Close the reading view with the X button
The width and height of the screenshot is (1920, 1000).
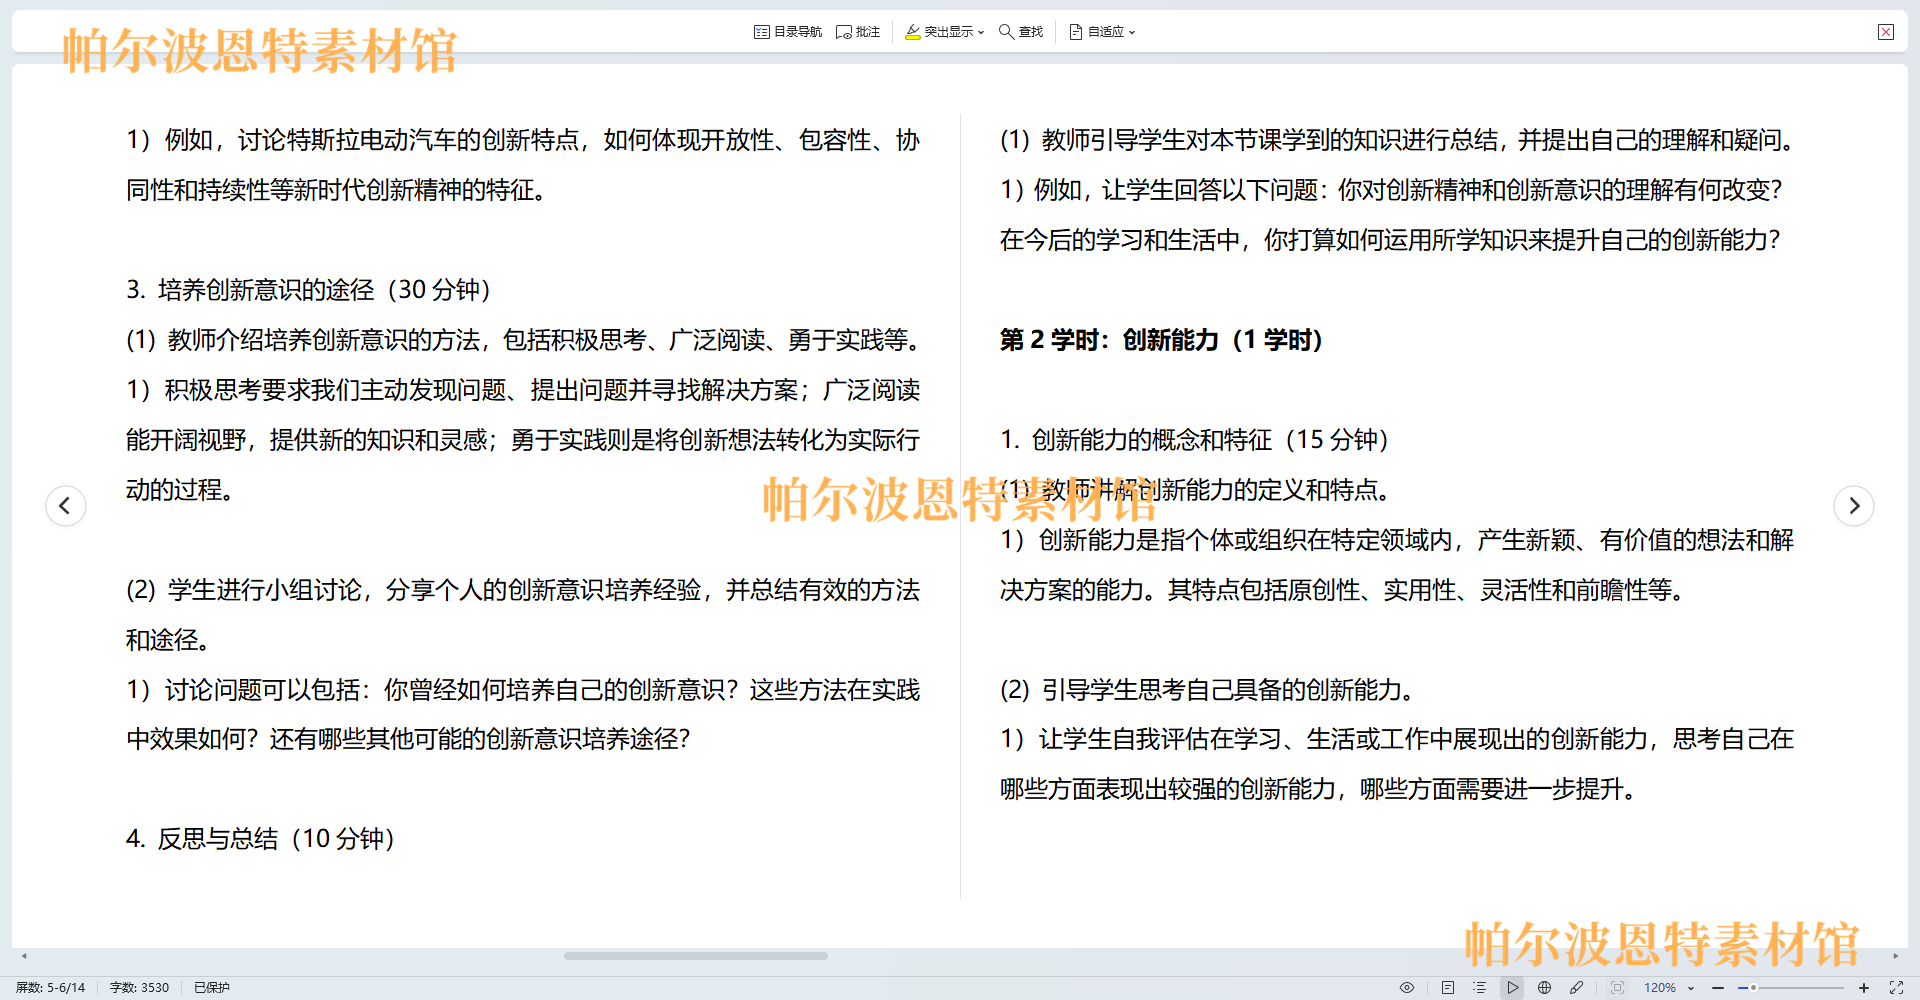click(1886, 32)
